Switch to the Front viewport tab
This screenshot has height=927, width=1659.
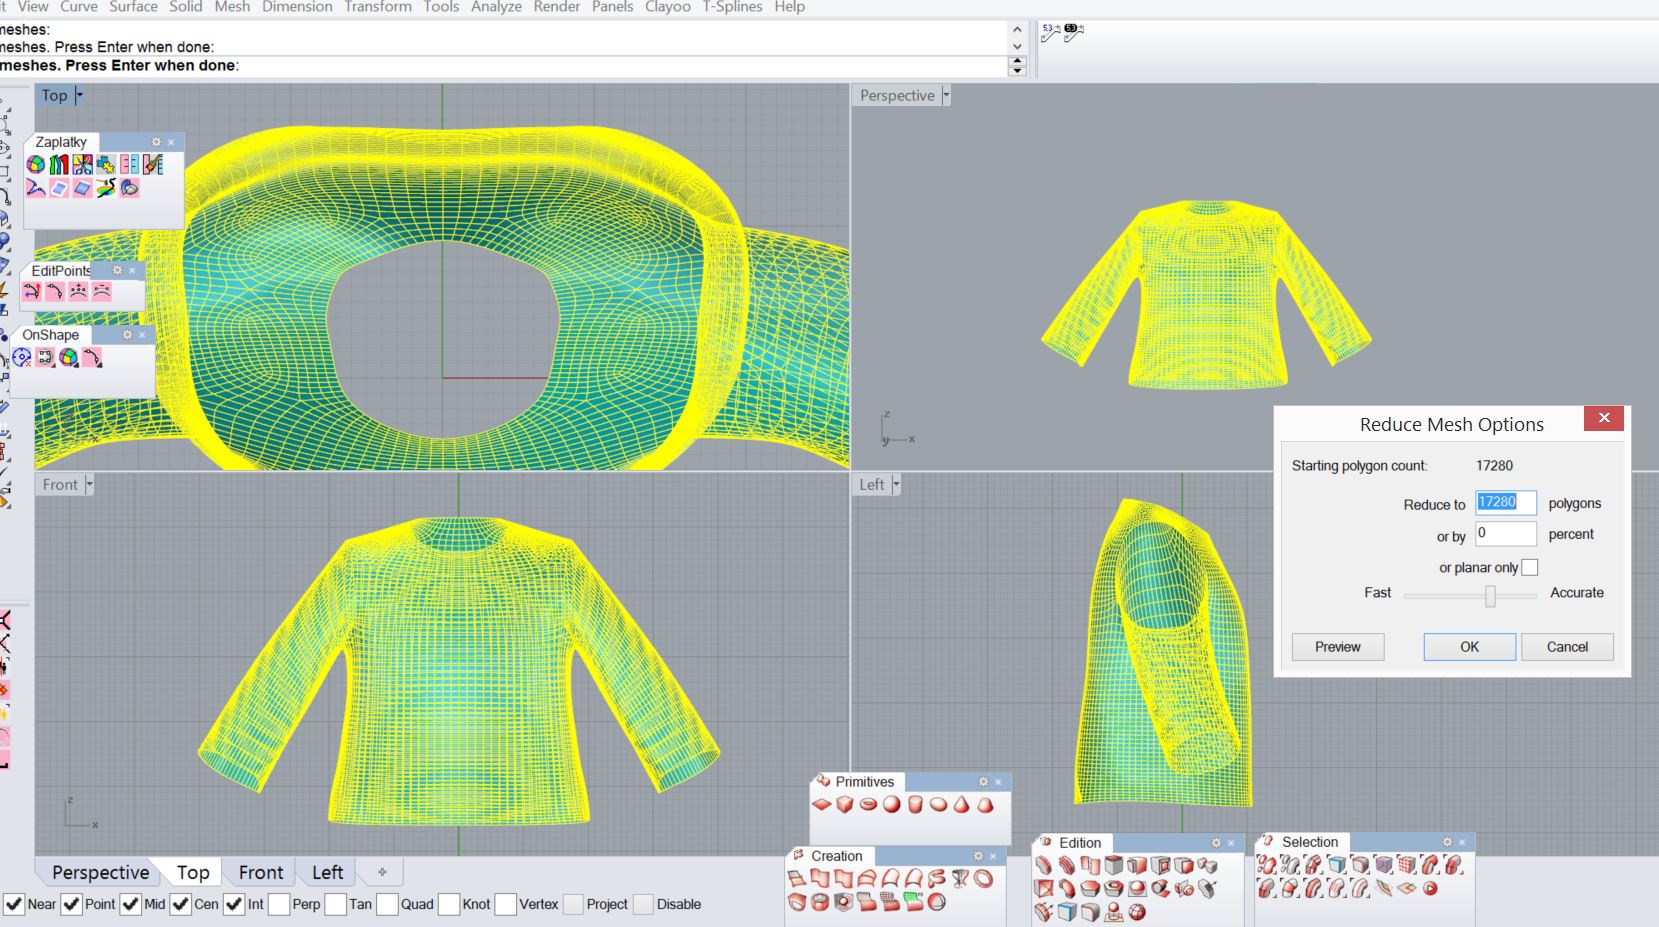point(261,873)
